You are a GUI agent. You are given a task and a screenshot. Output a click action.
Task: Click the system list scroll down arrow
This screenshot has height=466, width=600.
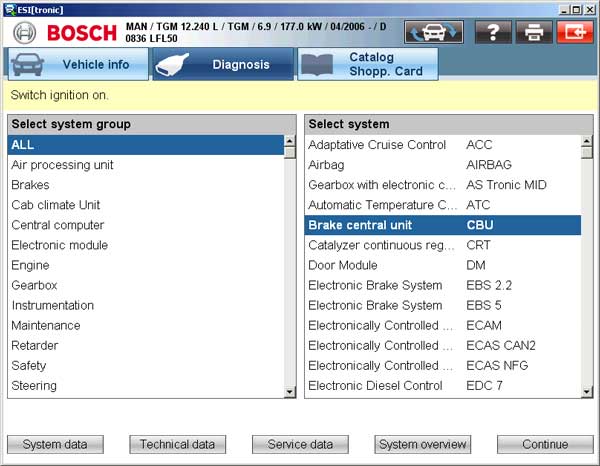pyautogui.click(x=587, y=391)
